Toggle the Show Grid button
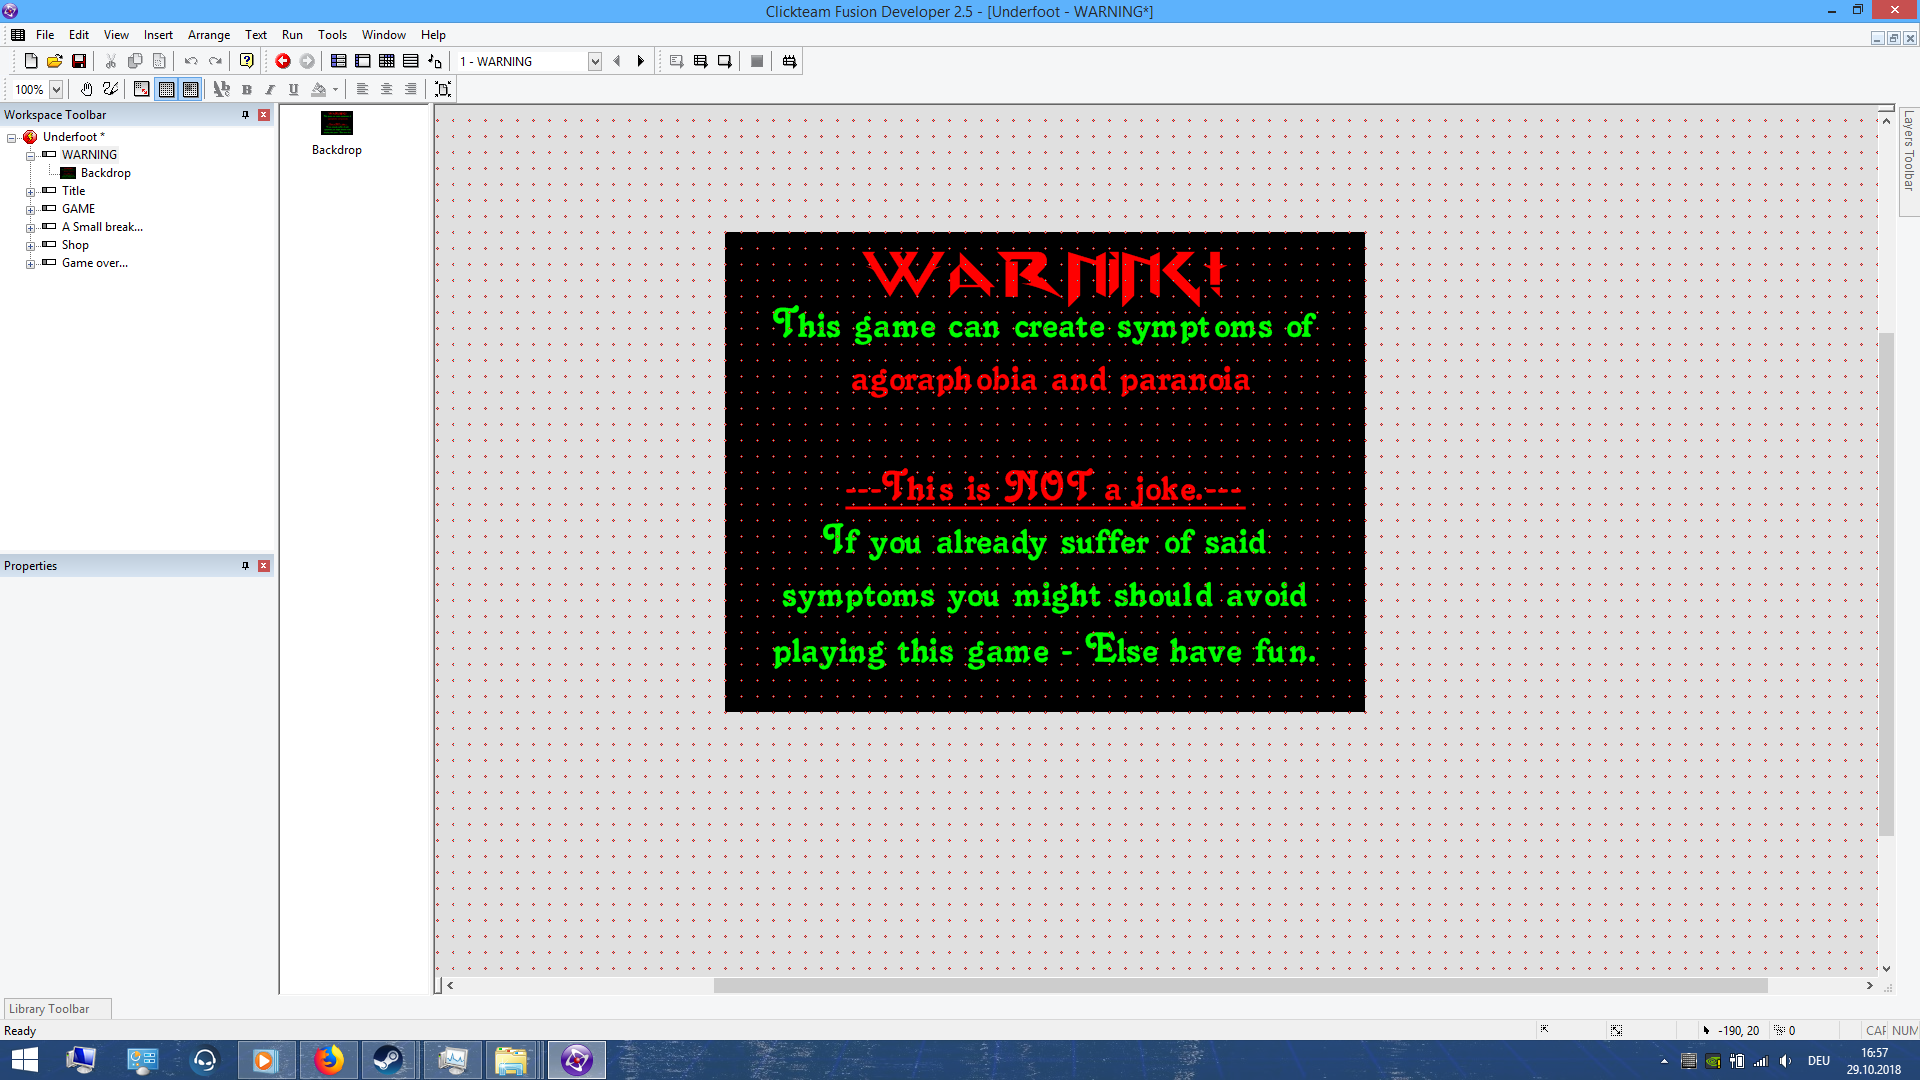The image size is (1920, 1080). point(167,90)
